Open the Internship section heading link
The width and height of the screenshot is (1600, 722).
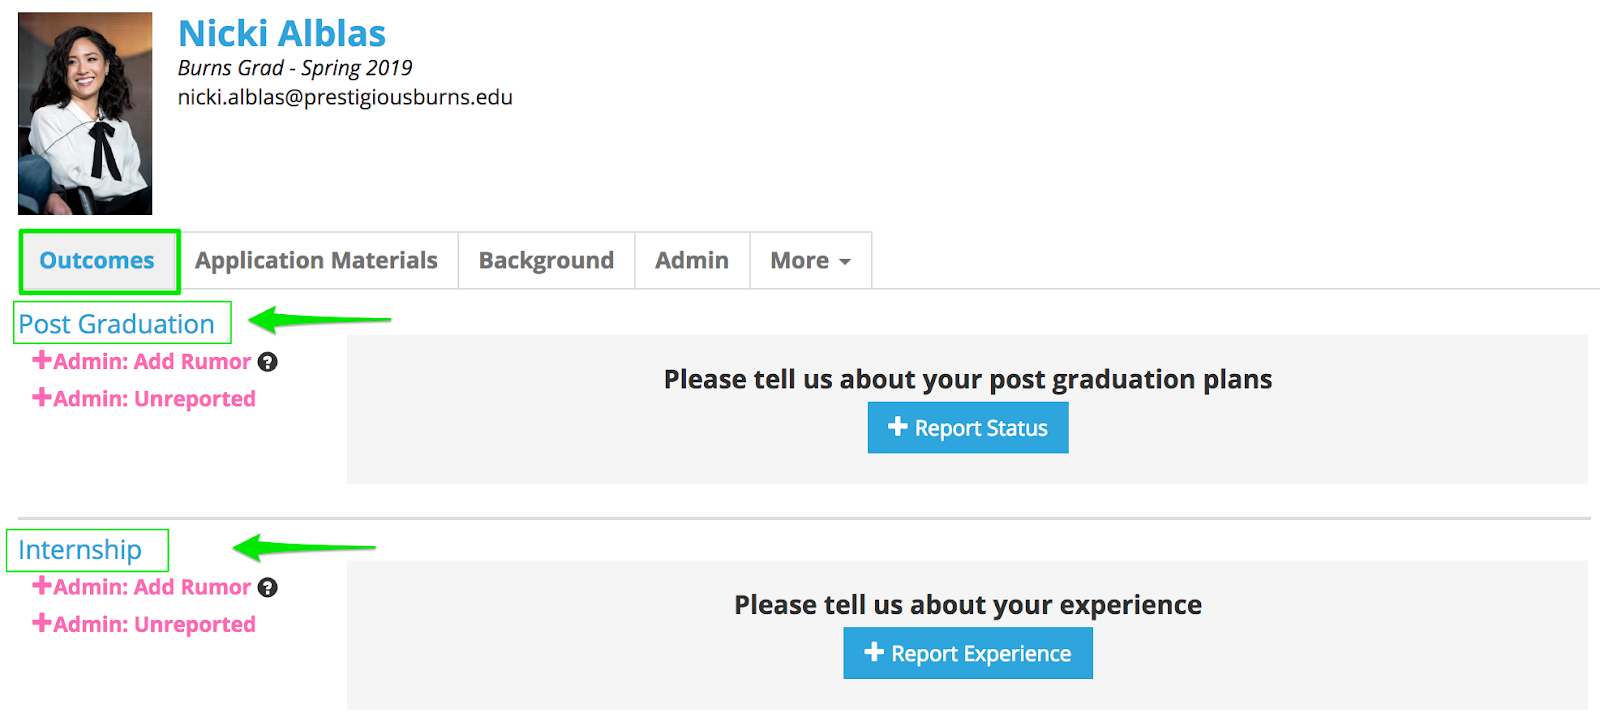pyautogui.click(x=80, y=550)
